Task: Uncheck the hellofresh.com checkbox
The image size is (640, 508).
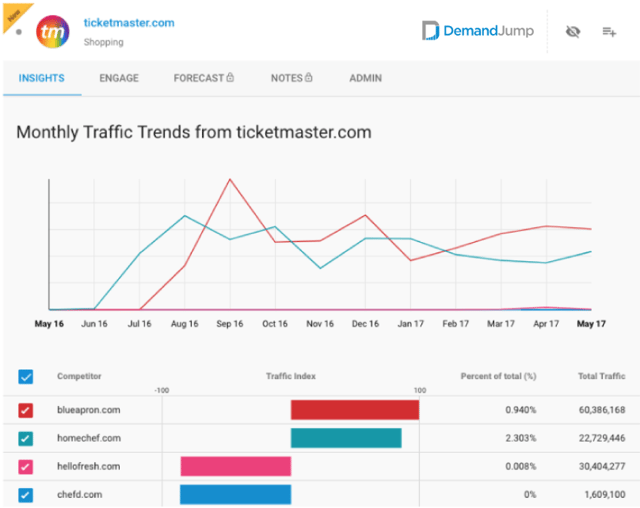Action: coord(26,466)
